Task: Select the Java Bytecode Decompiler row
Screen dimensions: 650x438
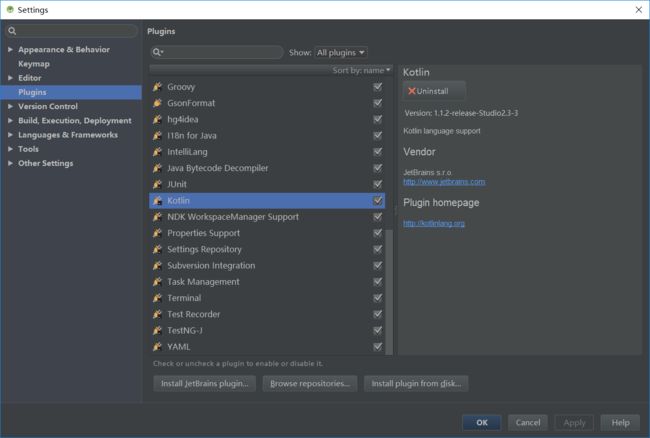Action: 267,168
